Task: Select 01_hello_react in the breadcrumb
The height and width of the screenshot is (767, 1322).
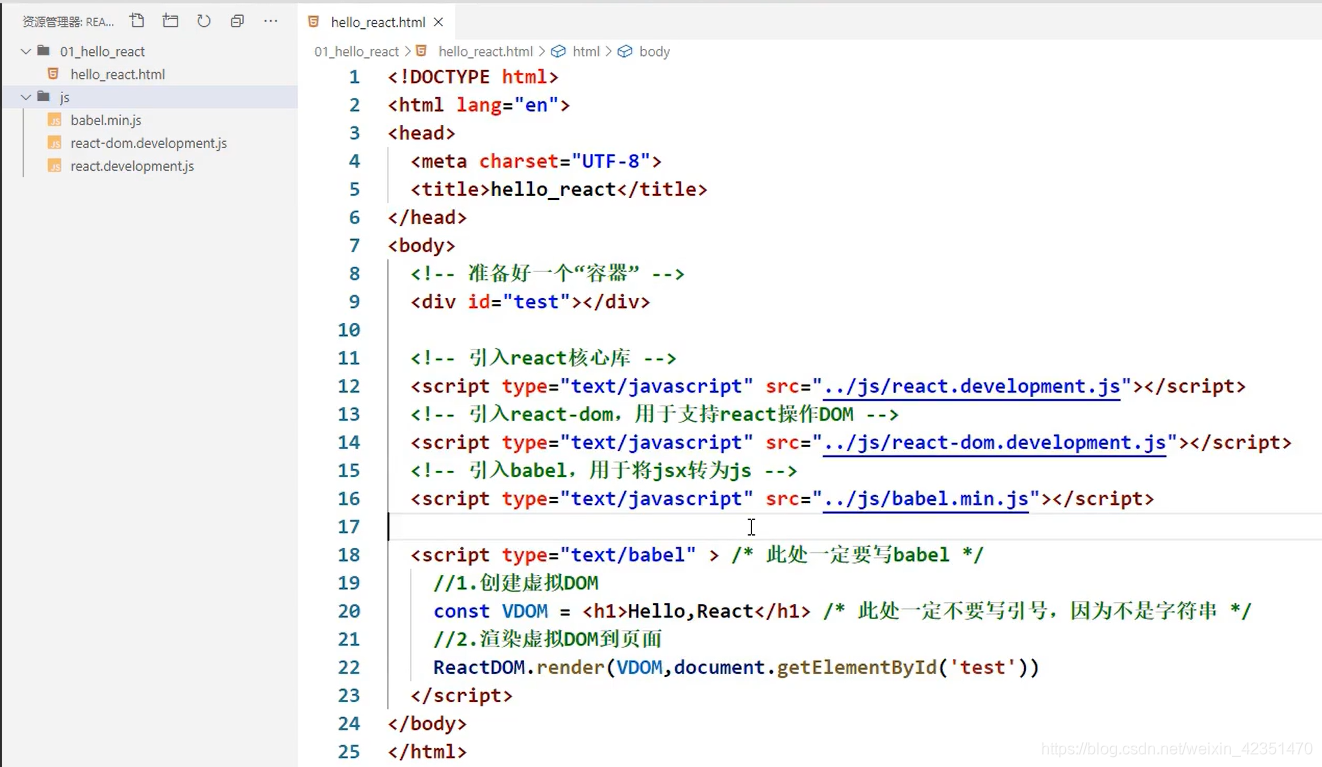Action: click(x=357, y=51)
